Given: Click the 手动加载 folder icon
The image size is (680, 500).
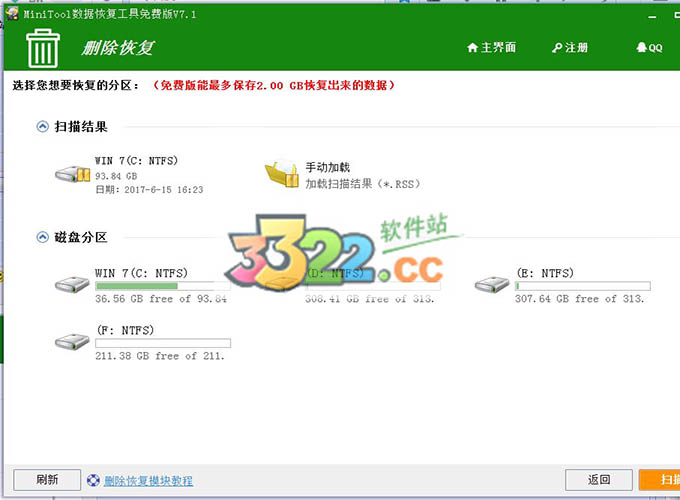Looking at the screenshot, I should 282,174.
